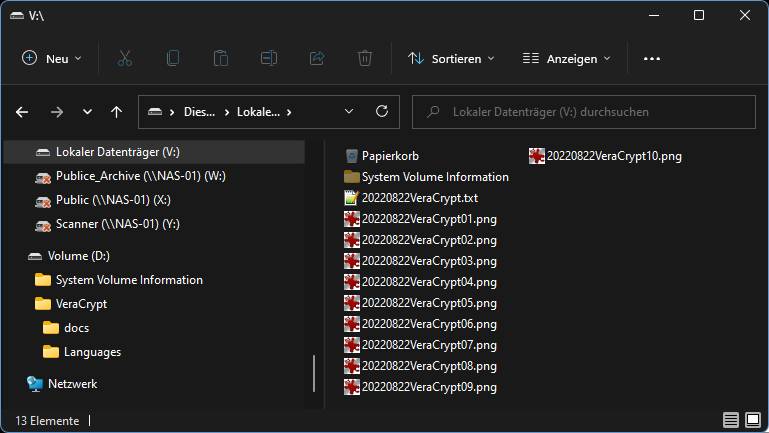Expand the Anzeigen view options

tap(566, 59)
